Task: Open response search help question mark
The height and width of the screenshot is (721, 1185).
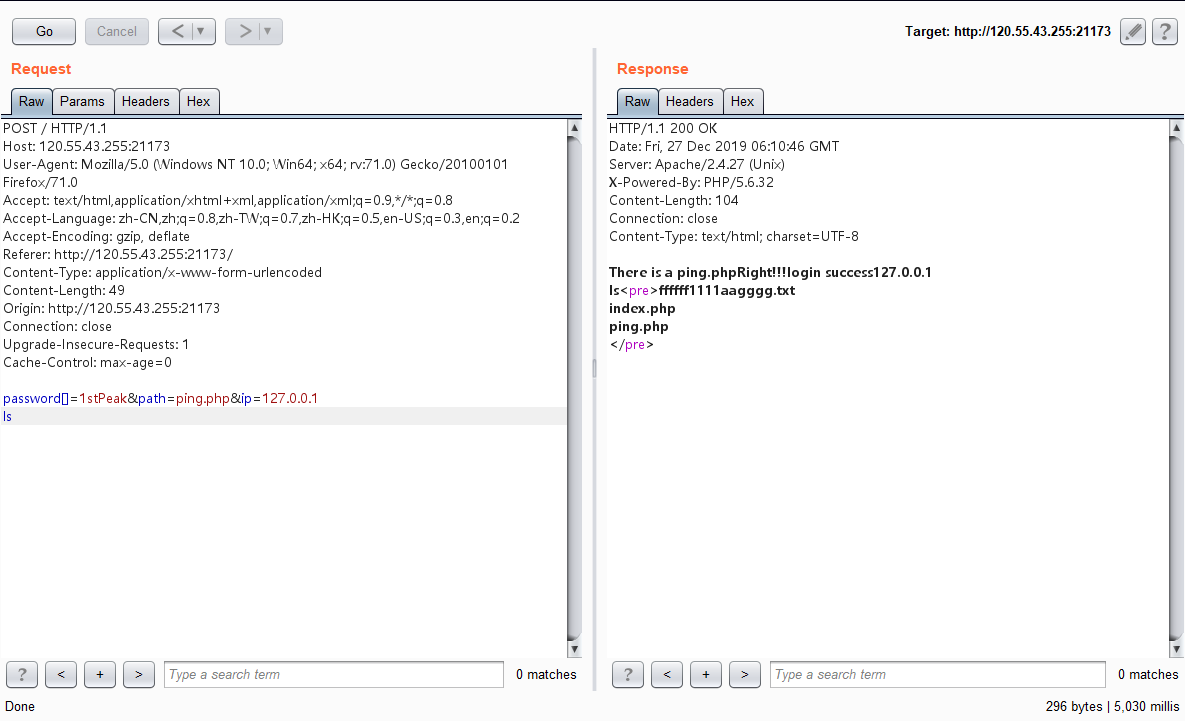Action: pos(628,674)
